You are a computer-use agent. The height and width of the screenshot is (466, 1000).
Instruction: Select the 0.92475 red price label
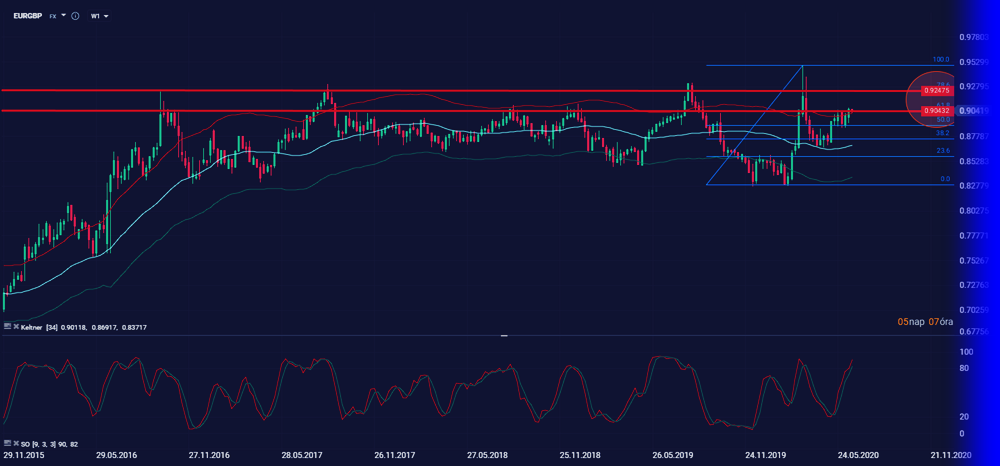coord(936,91)
